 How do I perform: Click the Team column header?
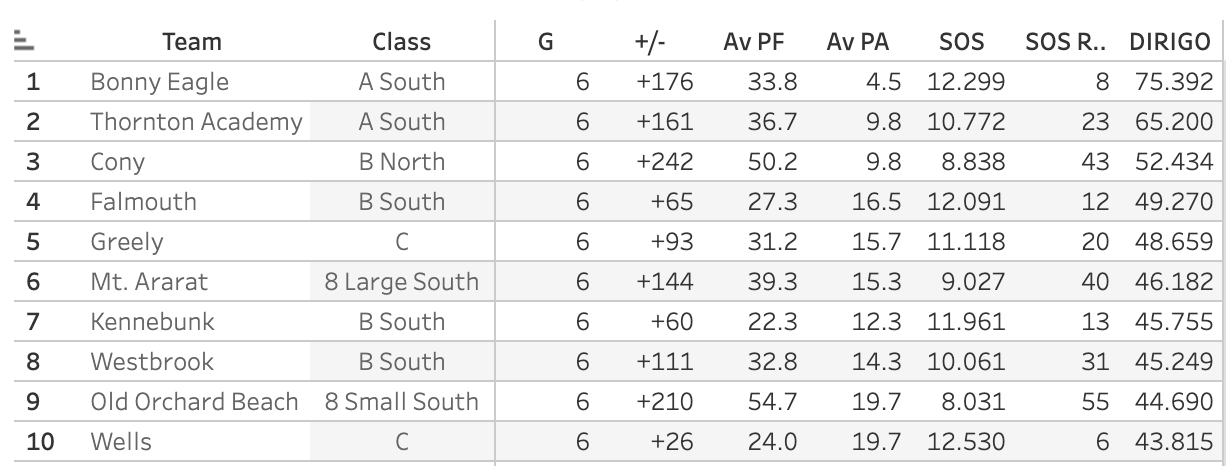click(x=192, y=42)
